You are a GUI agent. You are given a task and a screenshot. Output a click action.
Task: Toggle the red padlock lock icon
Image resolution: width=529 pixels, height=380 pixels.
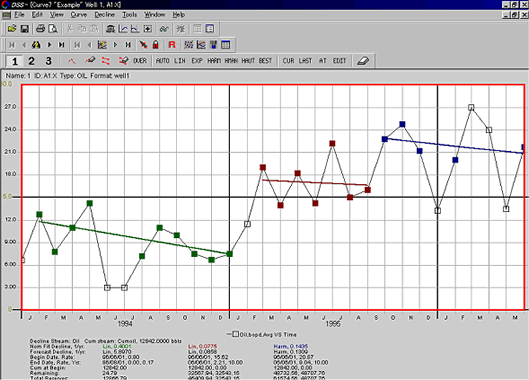(156, 45)
